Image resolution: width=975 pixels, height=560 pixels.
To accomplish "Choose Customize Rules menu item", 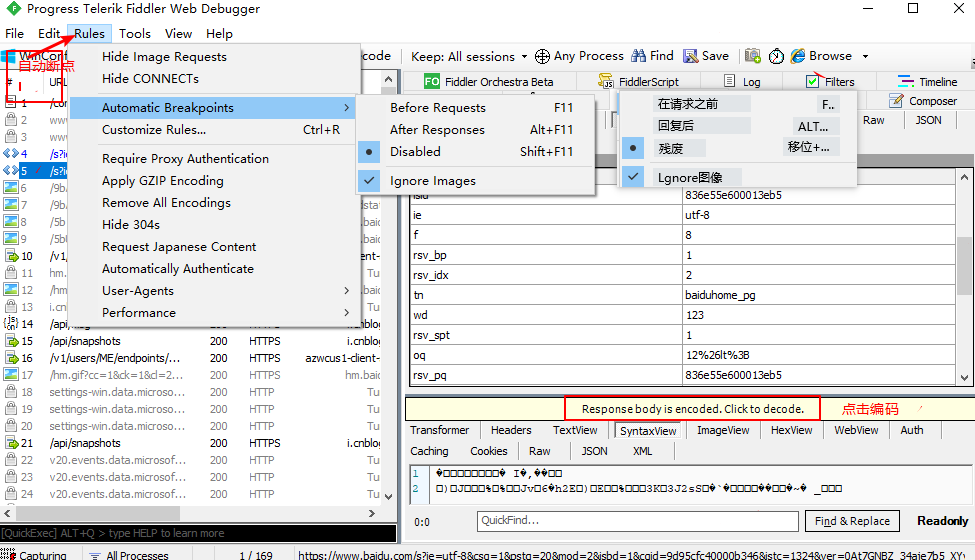I will tap(154, 129).
